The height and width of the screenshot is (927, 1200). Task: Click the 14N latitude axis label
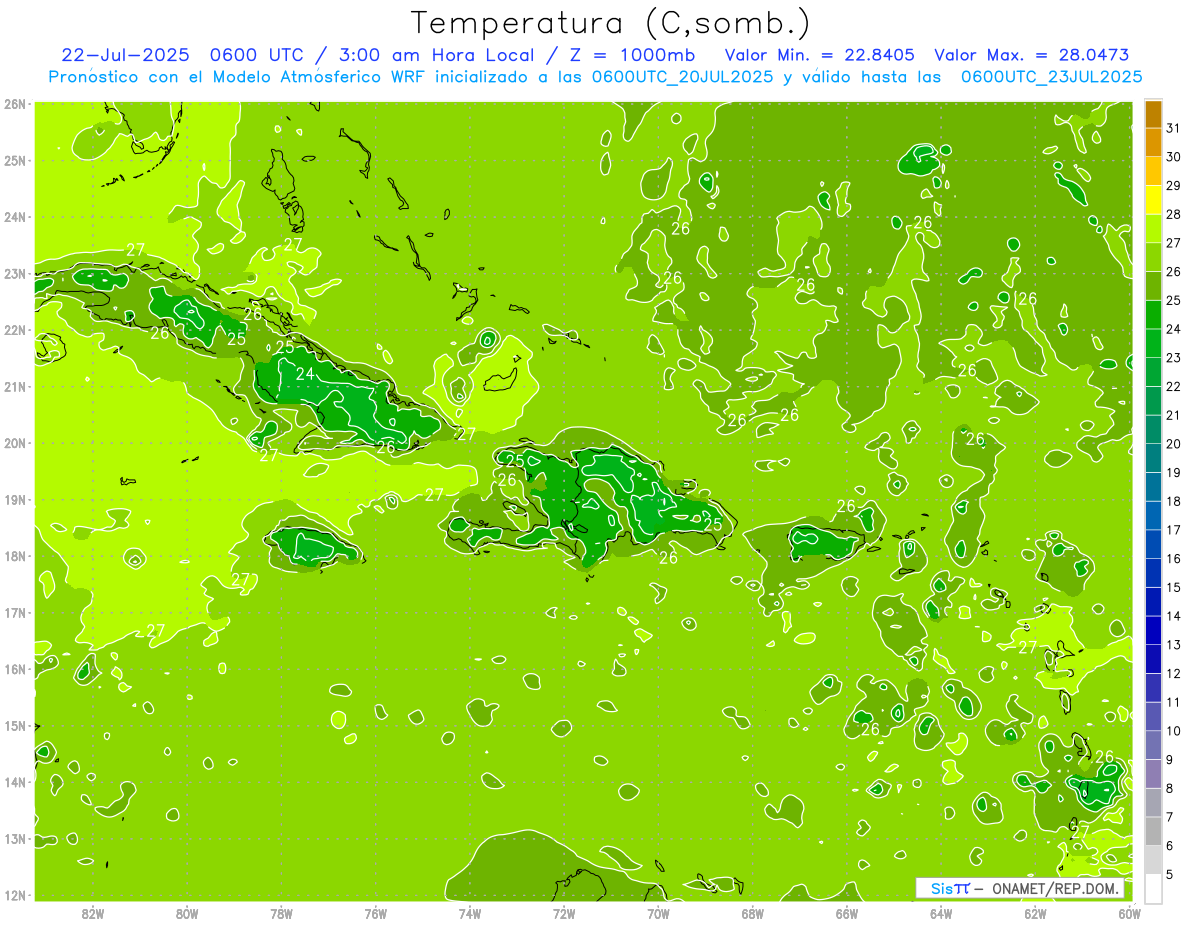[15, 782]
